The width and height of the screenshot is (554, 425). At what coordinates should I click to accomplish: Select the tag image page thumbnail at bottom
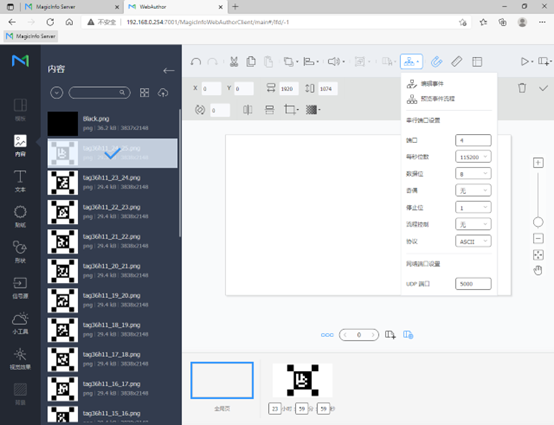pyautogui.click(x=302, y=380)
